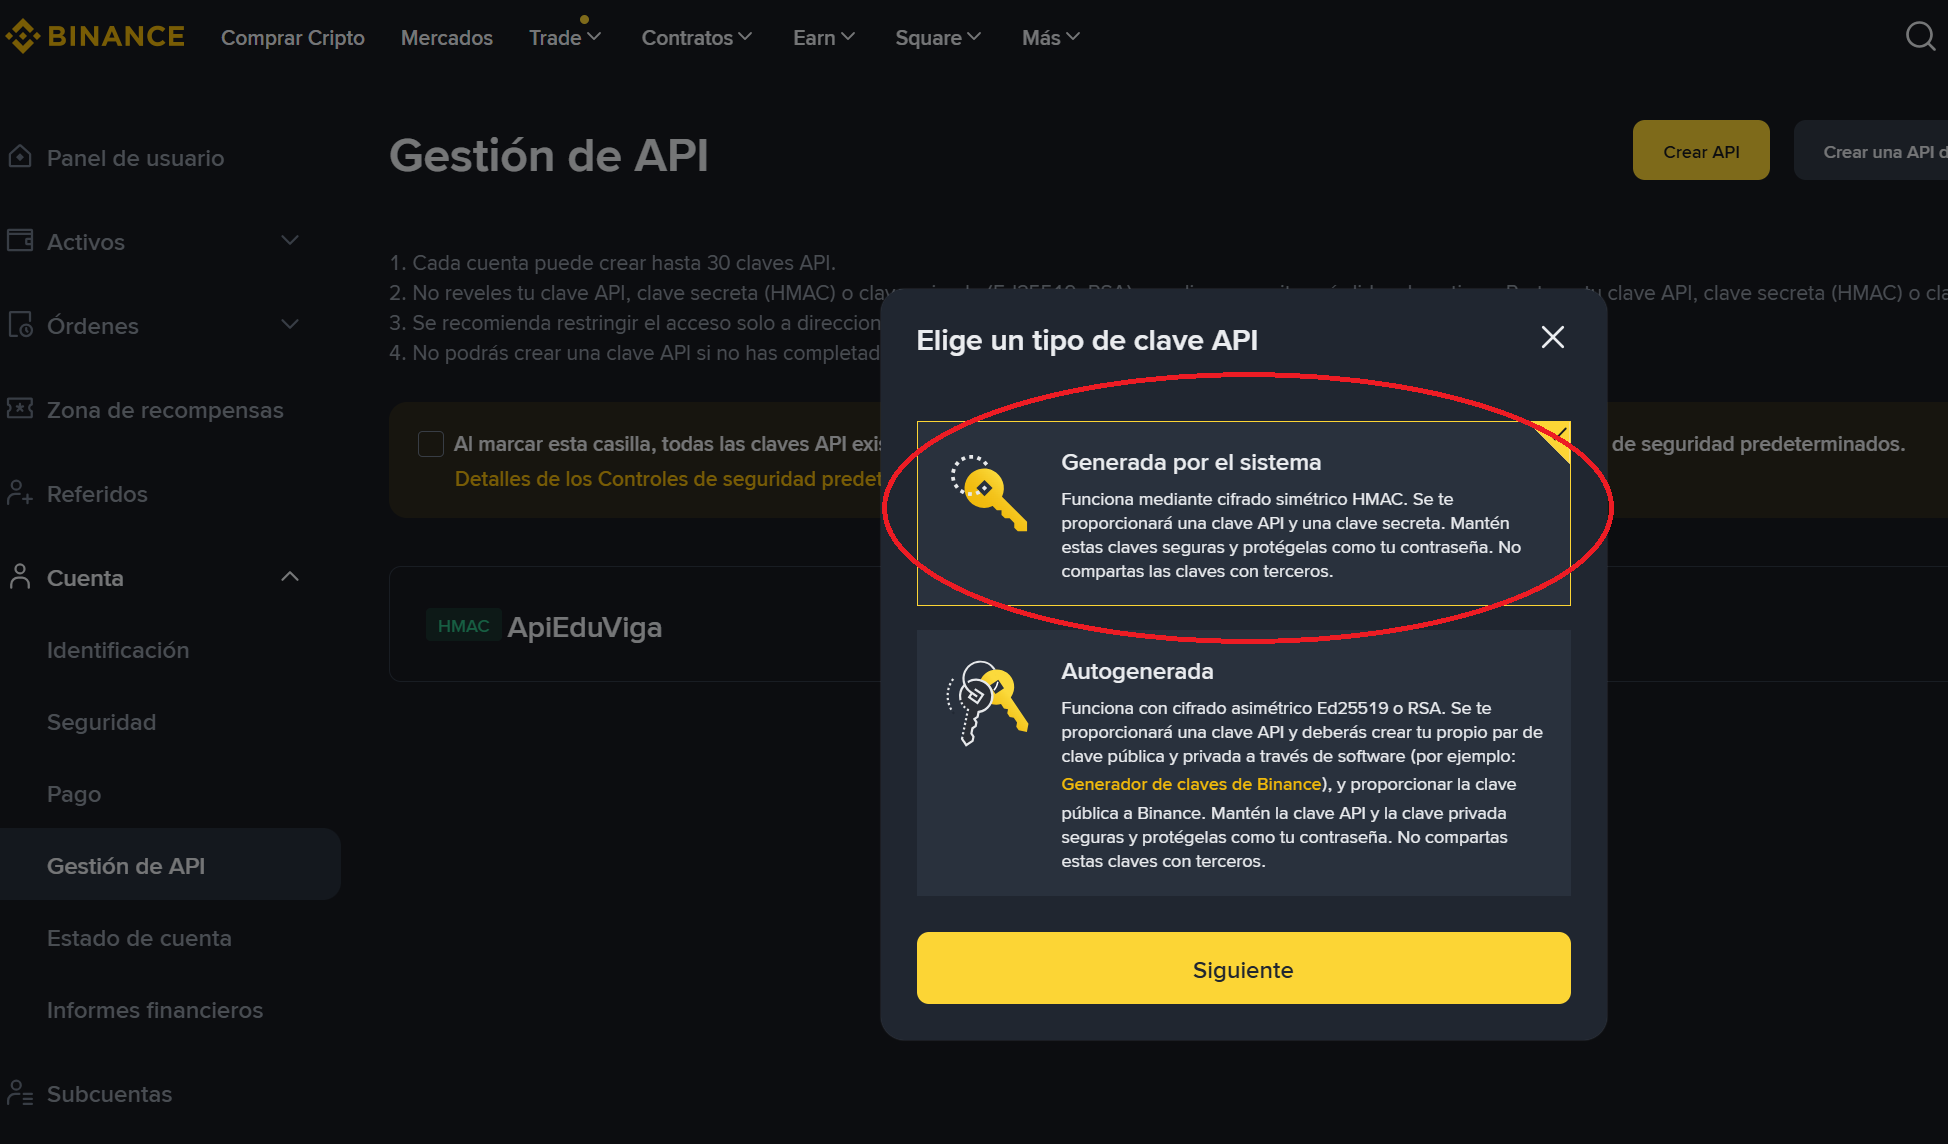1948x1144 pixels.
Task: Collapse the Cuenta sidebar section
Action: click(x=290, y=577)
